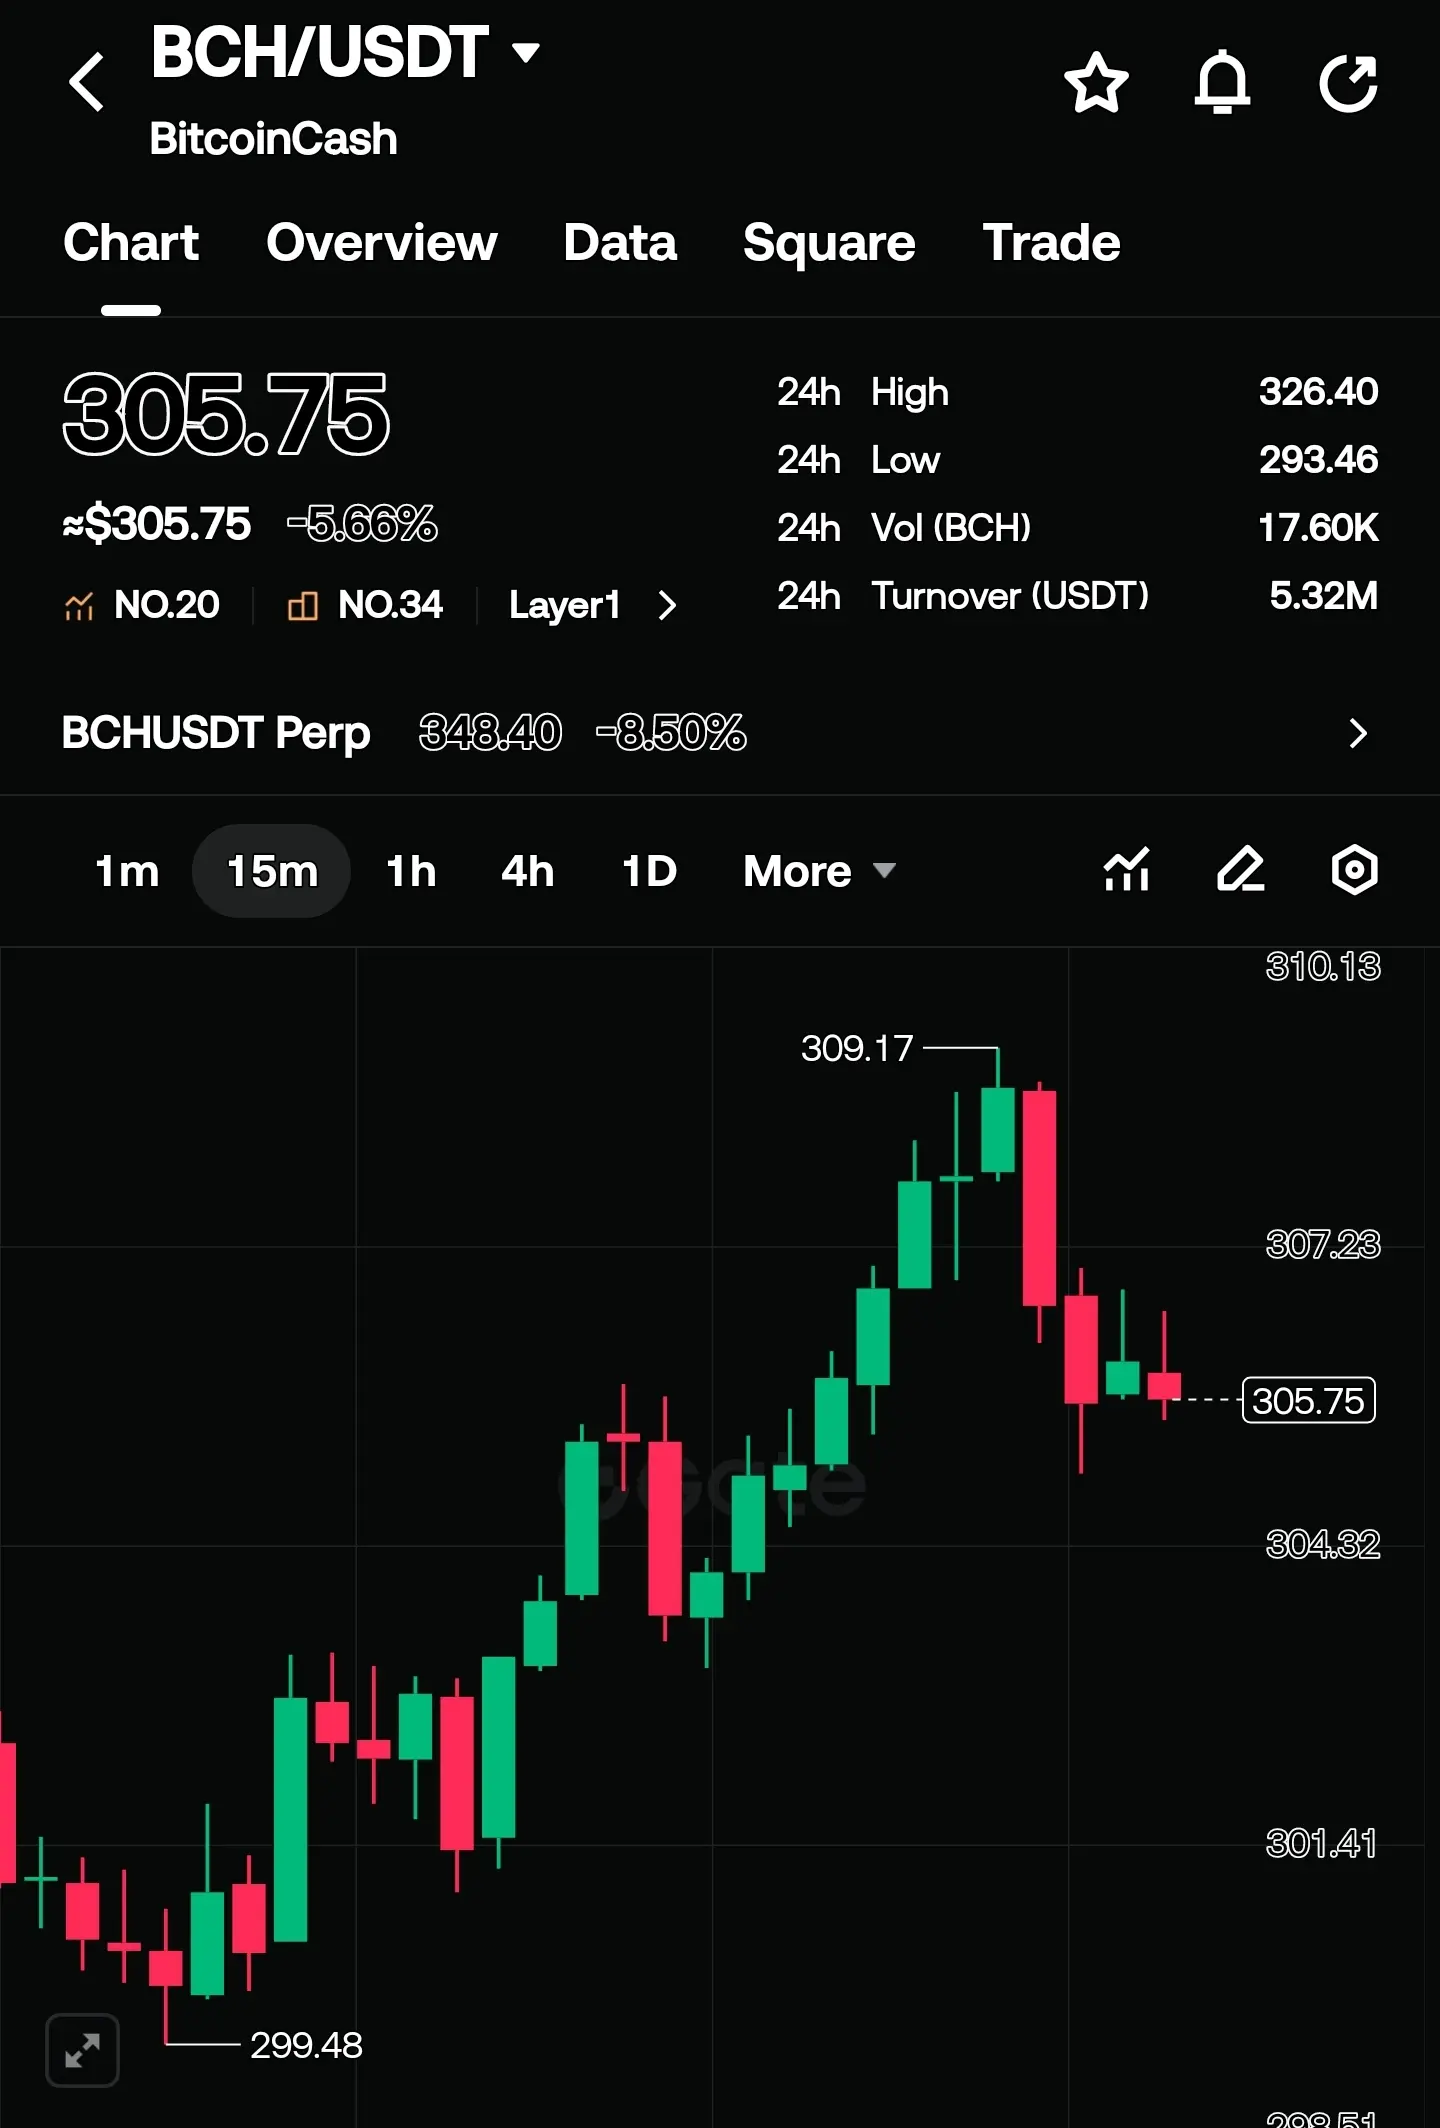Open the Data tab
The image size is (1440, 2128).
pyautogui.click(x=620, y=243)
